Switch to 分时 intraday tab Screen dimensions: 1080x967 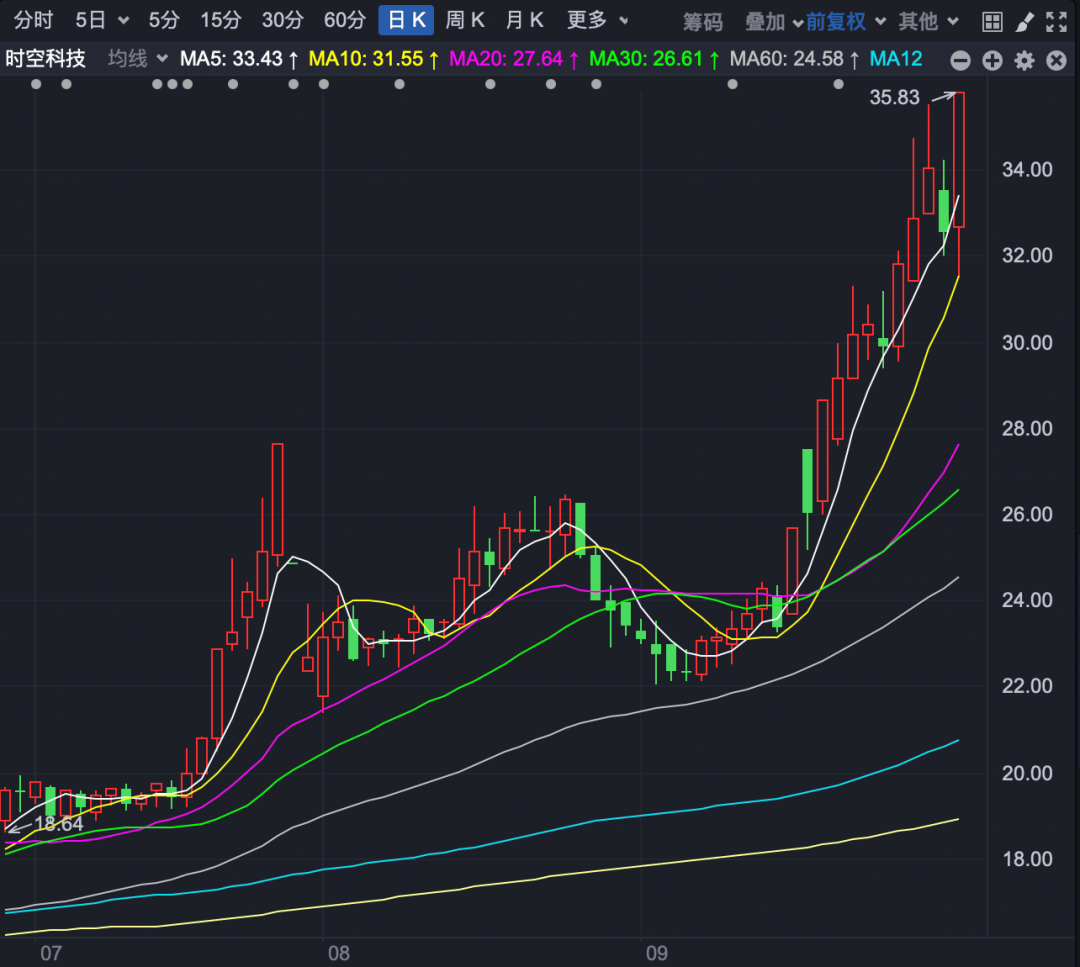tap(33, 20)
